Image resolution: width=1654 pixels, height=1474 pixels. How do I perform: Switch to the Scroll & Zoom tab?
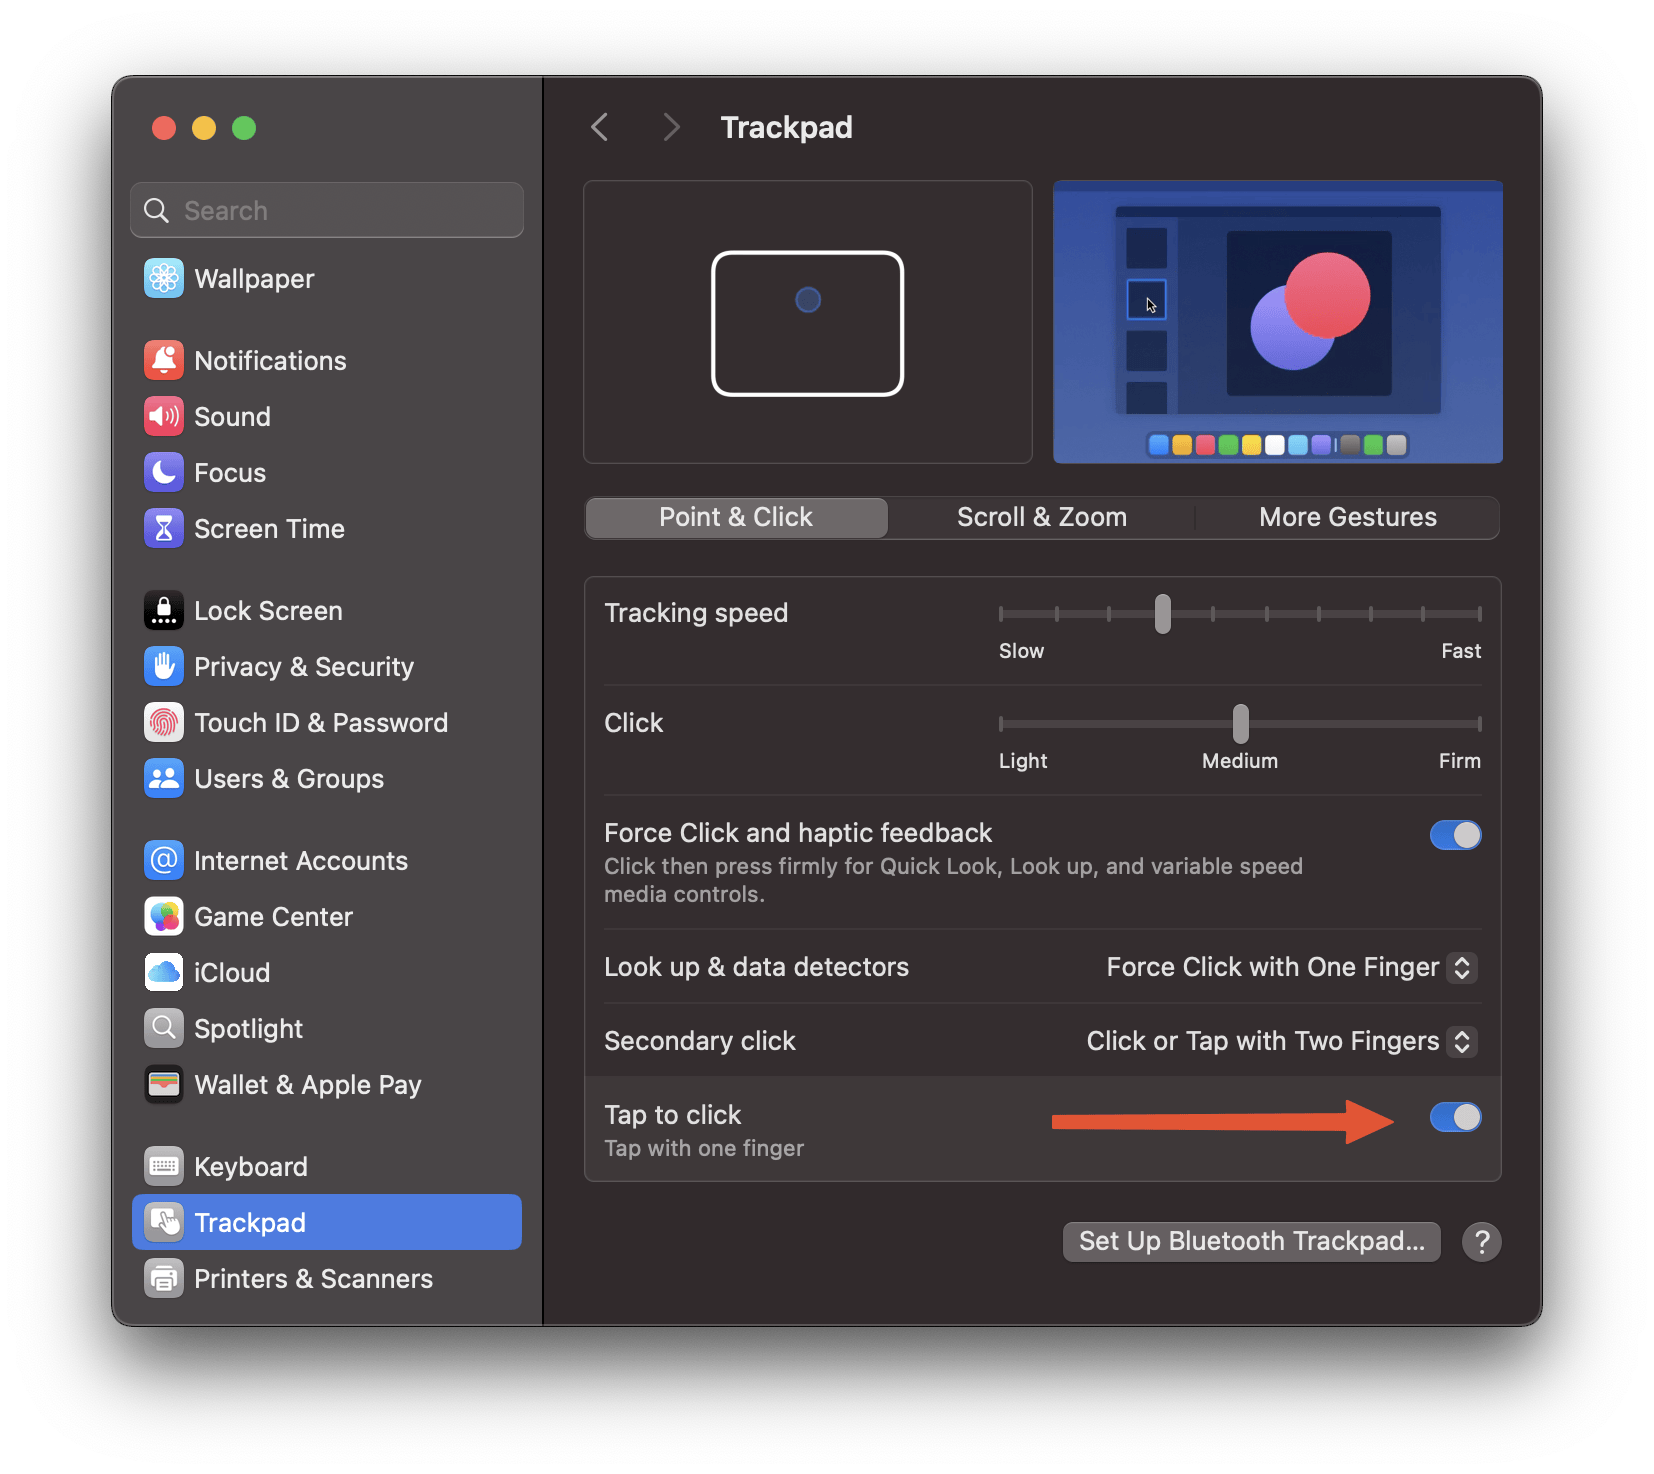tap(1041, 517)
